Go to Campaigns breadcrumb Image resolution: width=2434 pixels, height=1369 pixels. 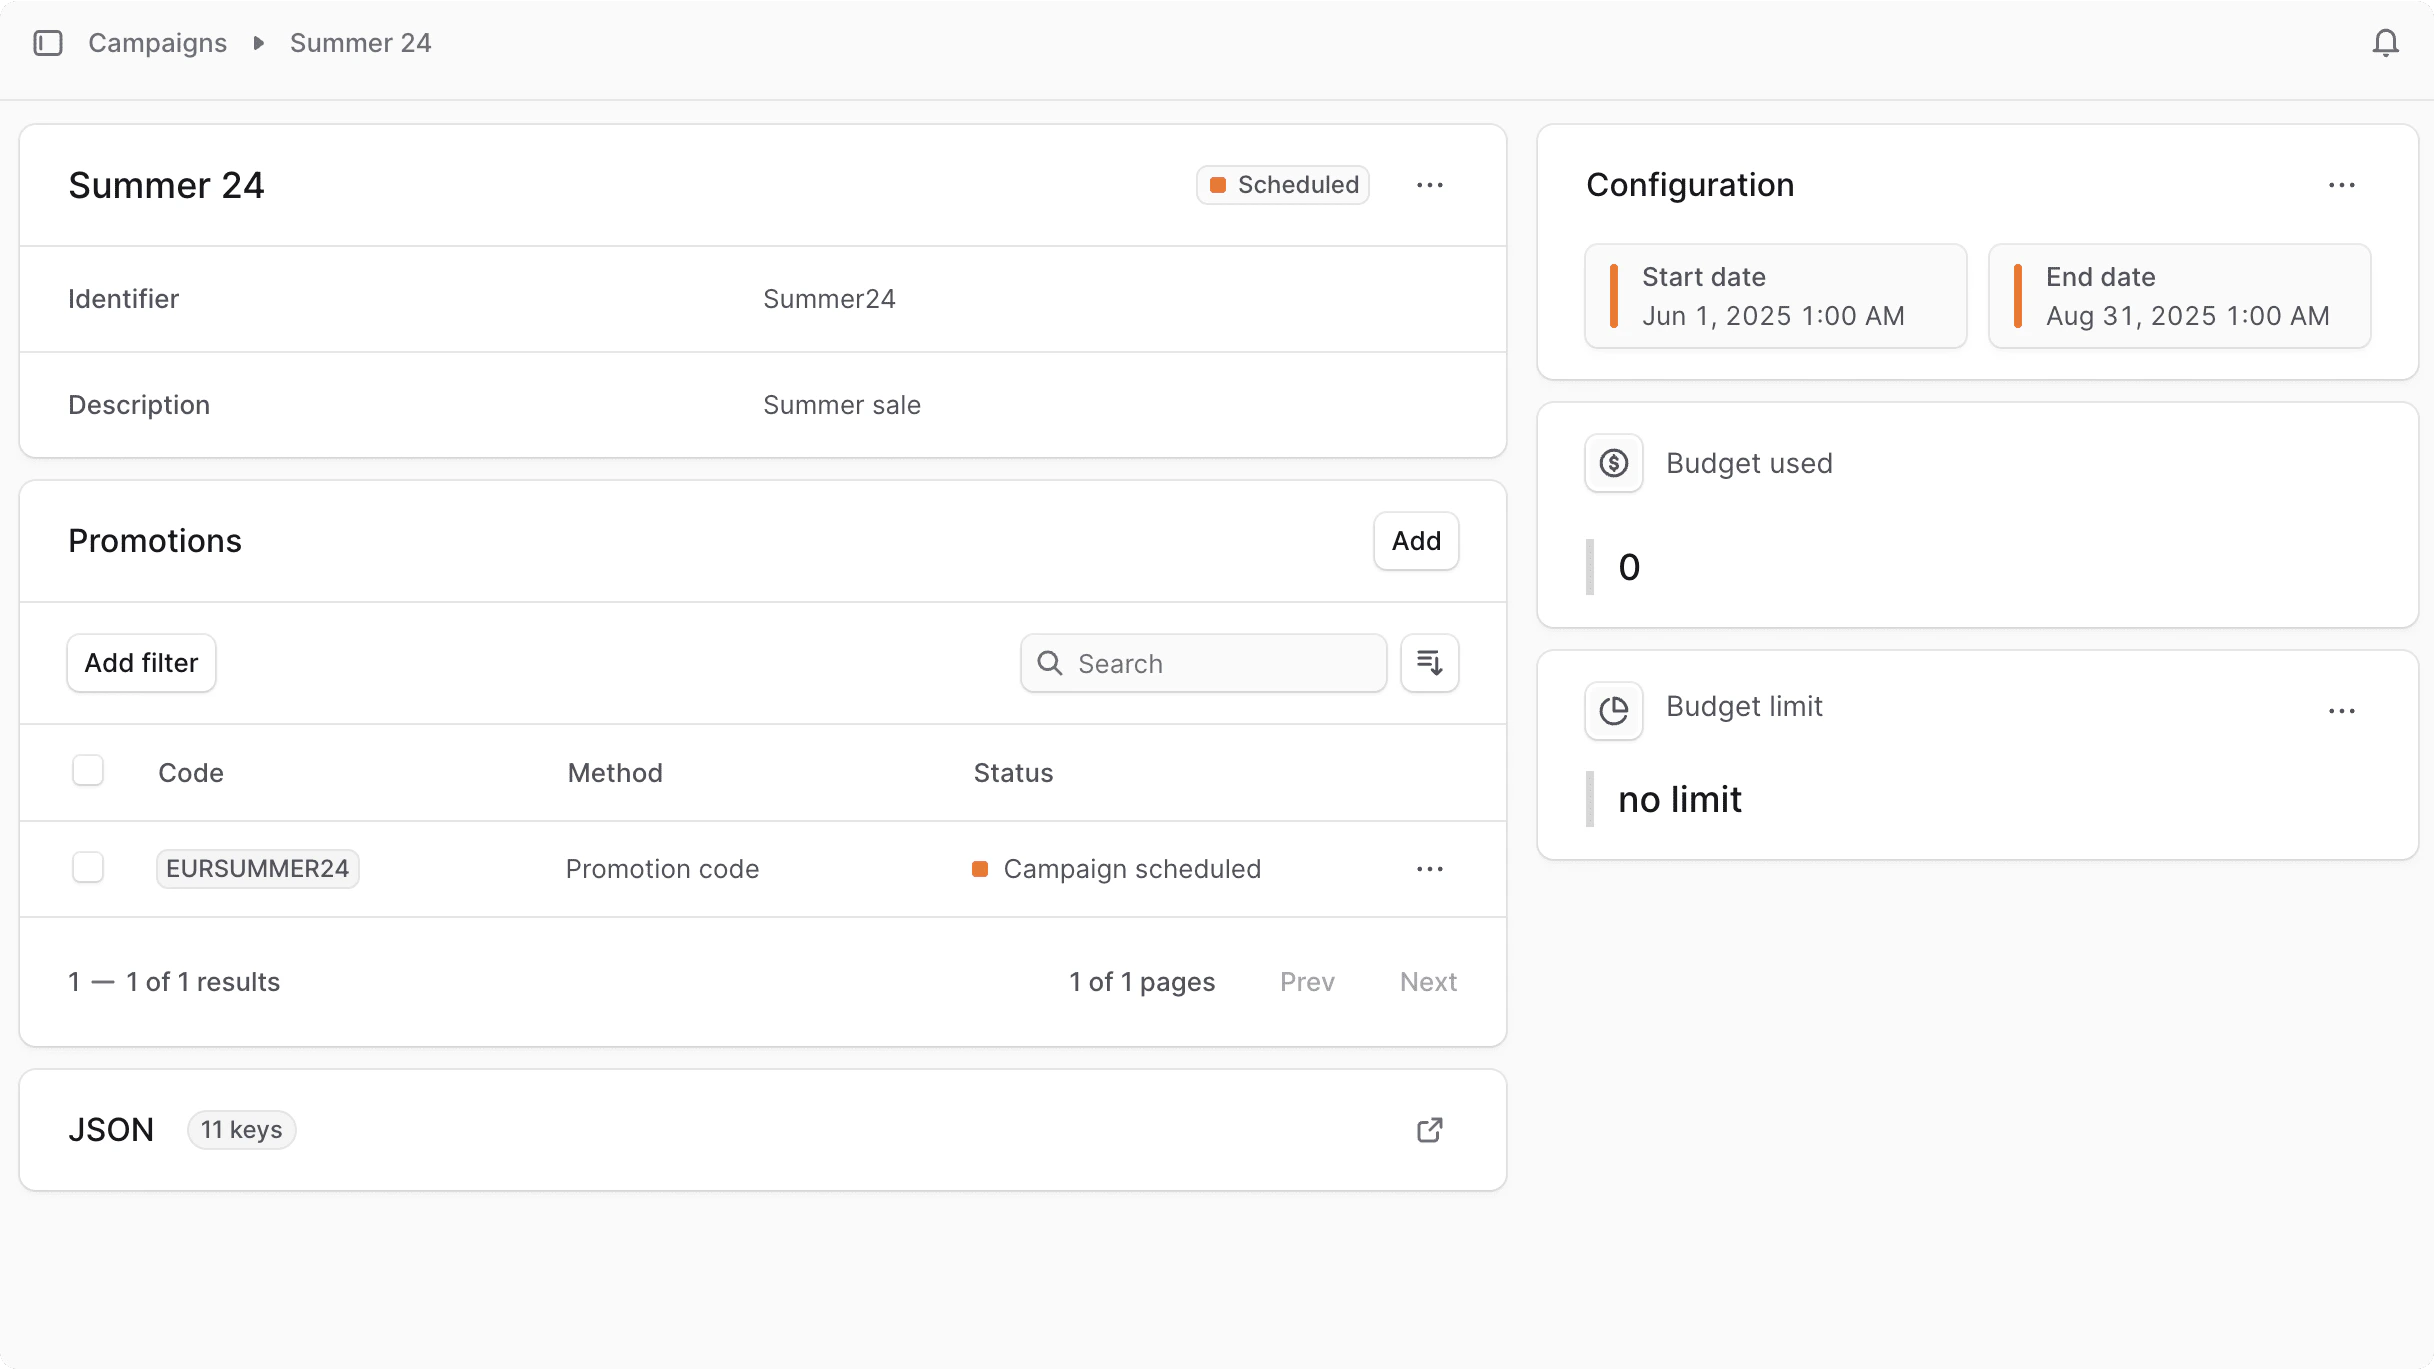[157, 43]
